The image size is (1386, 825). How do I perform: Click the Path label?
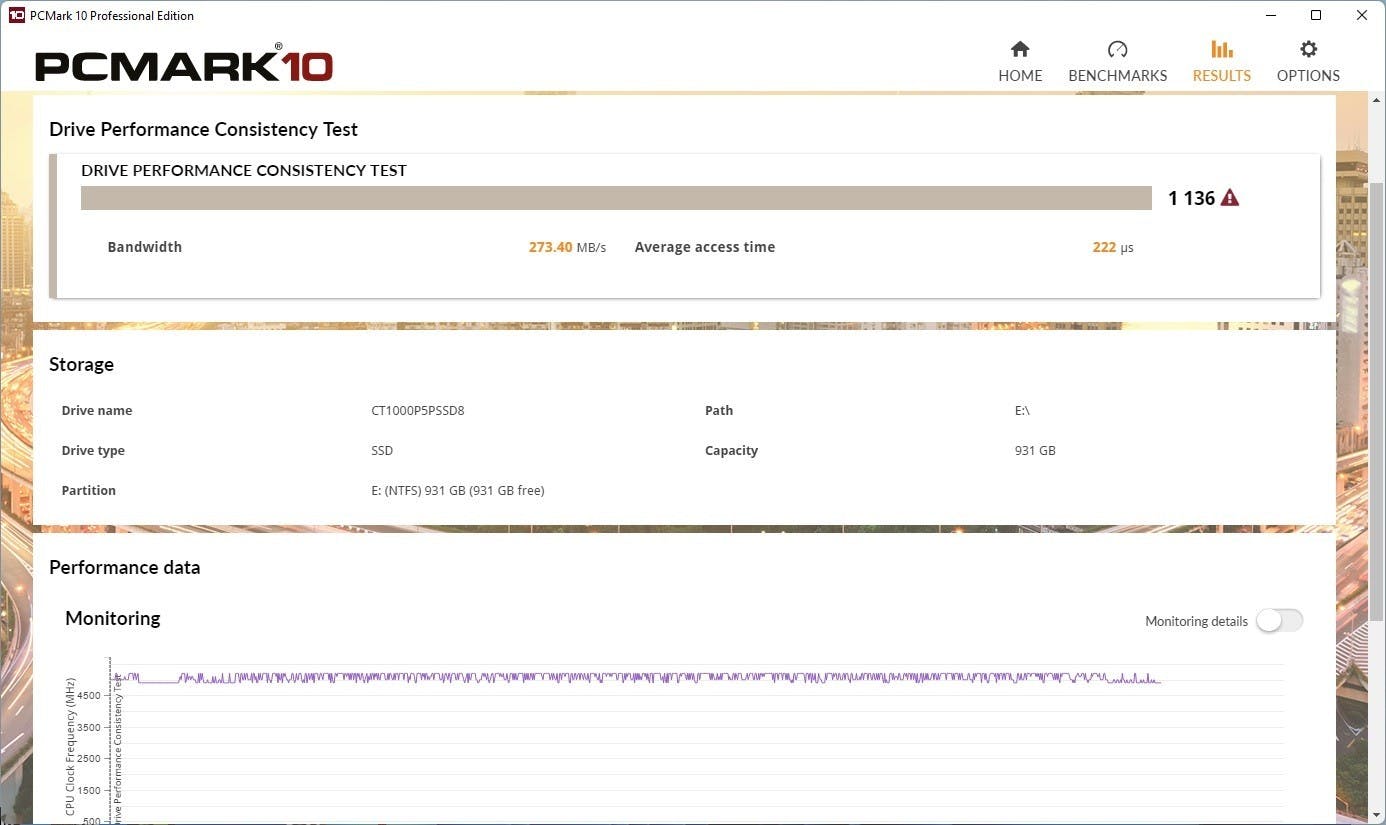[719, 410]
